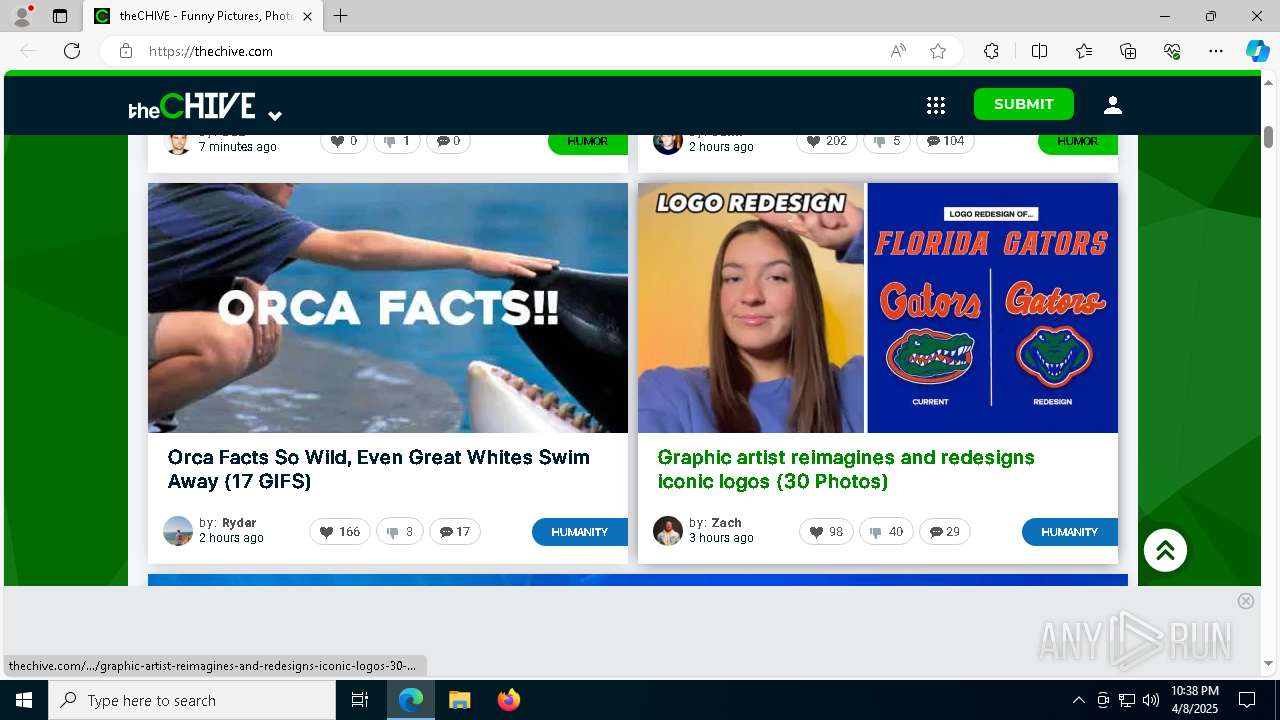Dislike the Graphic artist logos post (40)
Viewport: 1280px width, 720px height.
pyautogui.click(x=886, y=532)
